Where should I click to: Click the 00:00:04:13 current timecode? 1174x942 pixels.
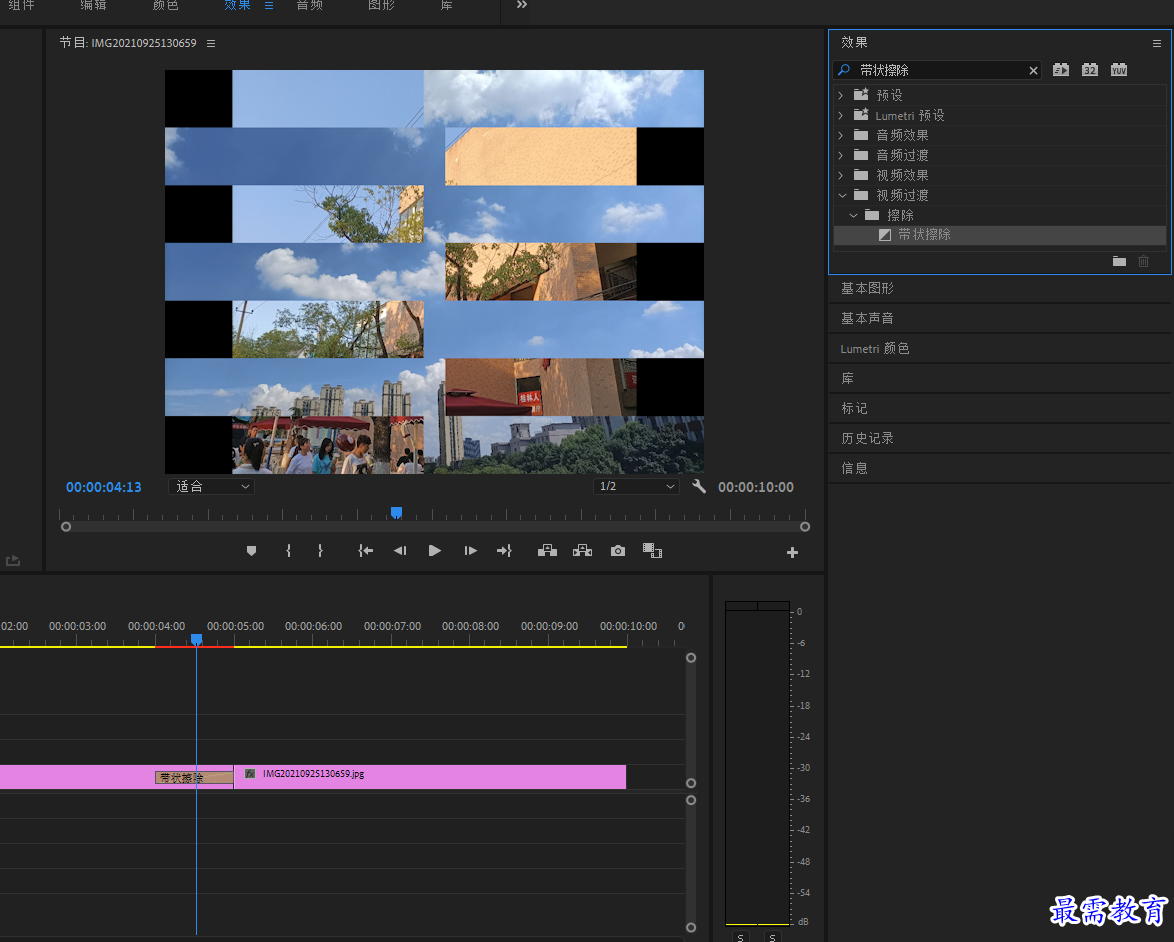coord(103,487)
